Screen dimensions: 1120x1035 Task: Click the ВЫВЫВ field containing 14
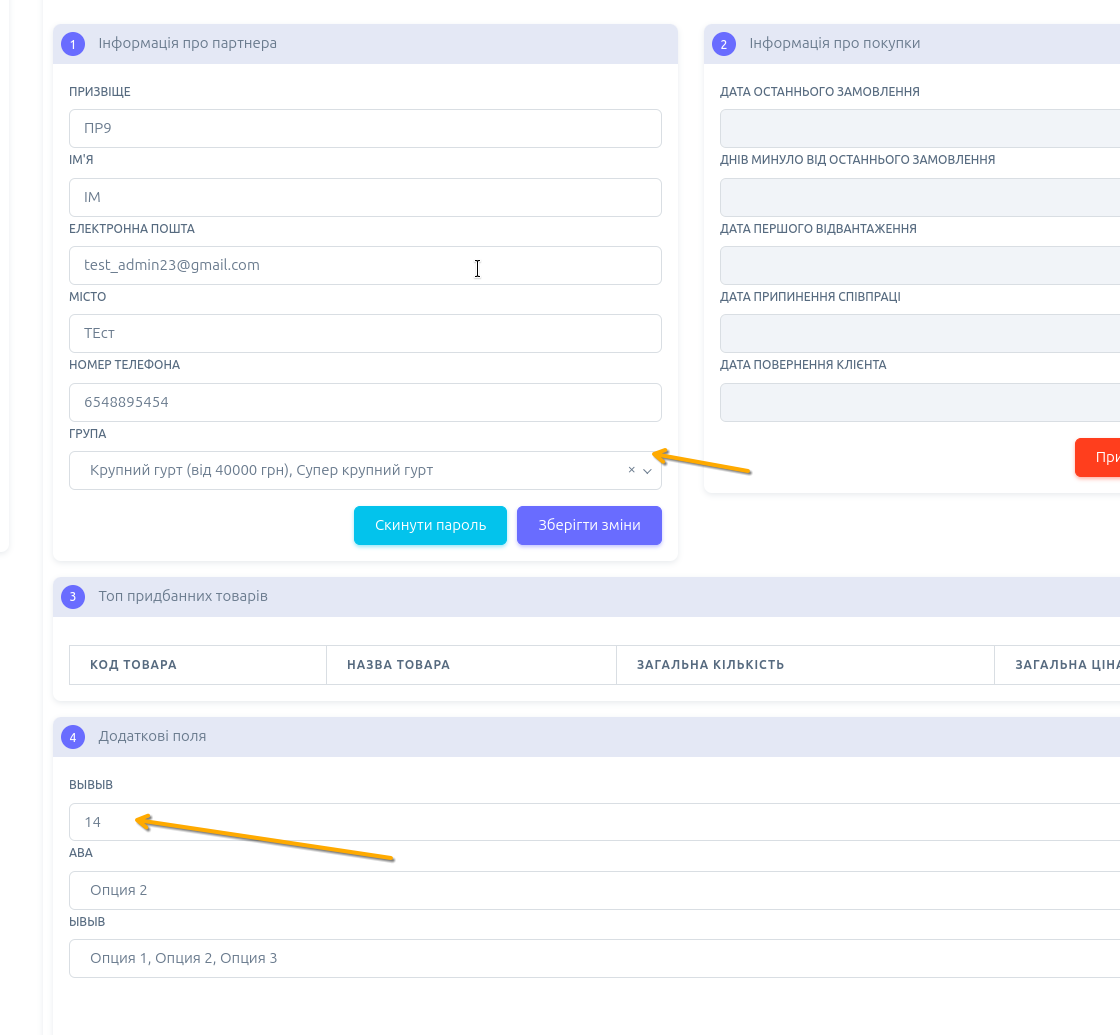point(590,822)
